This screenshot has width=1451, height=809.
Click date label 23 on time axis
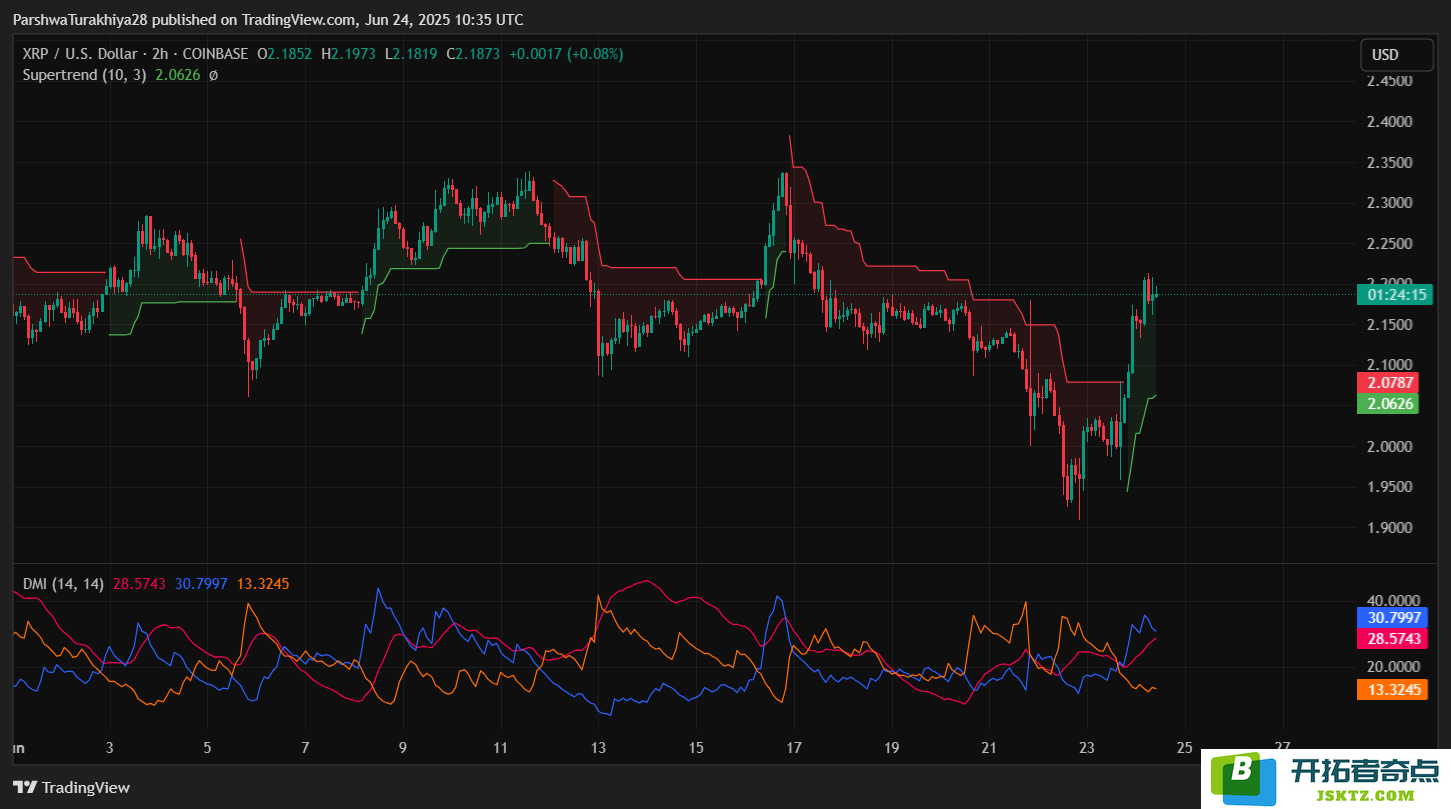(1087, 747)
